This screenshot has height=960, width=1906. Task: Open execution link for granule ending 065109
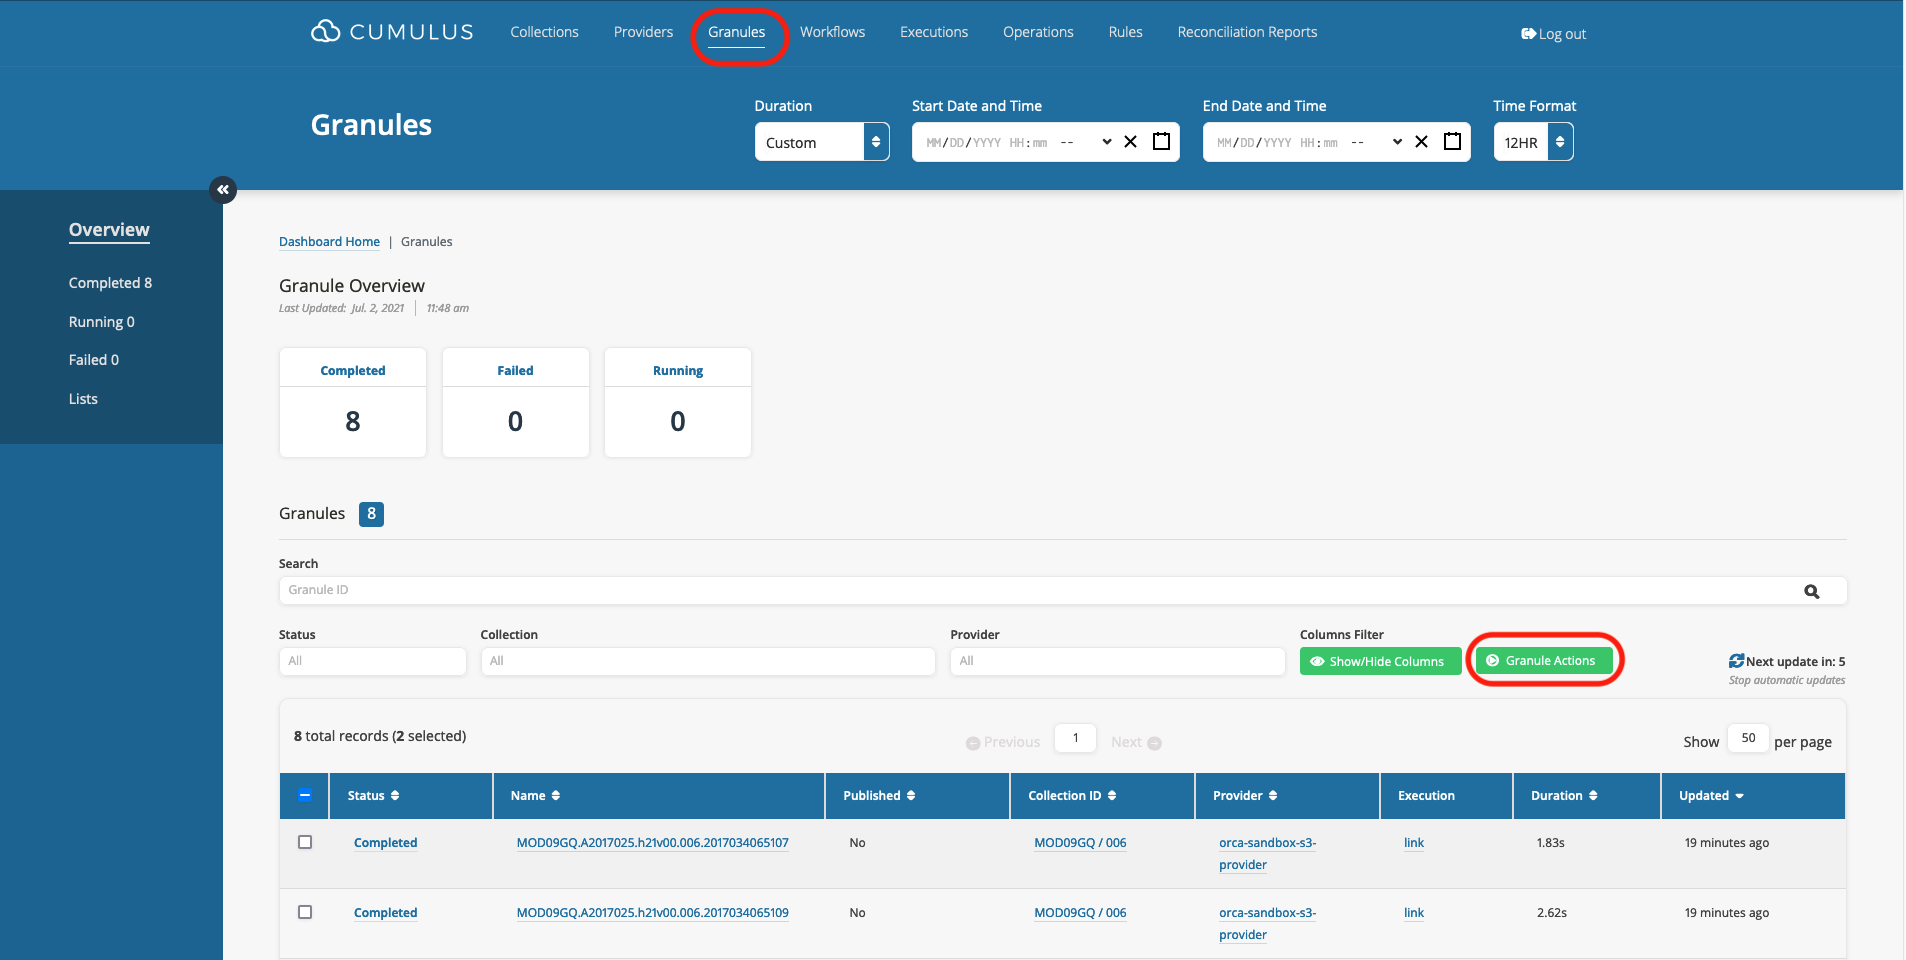coord(1413,913)
